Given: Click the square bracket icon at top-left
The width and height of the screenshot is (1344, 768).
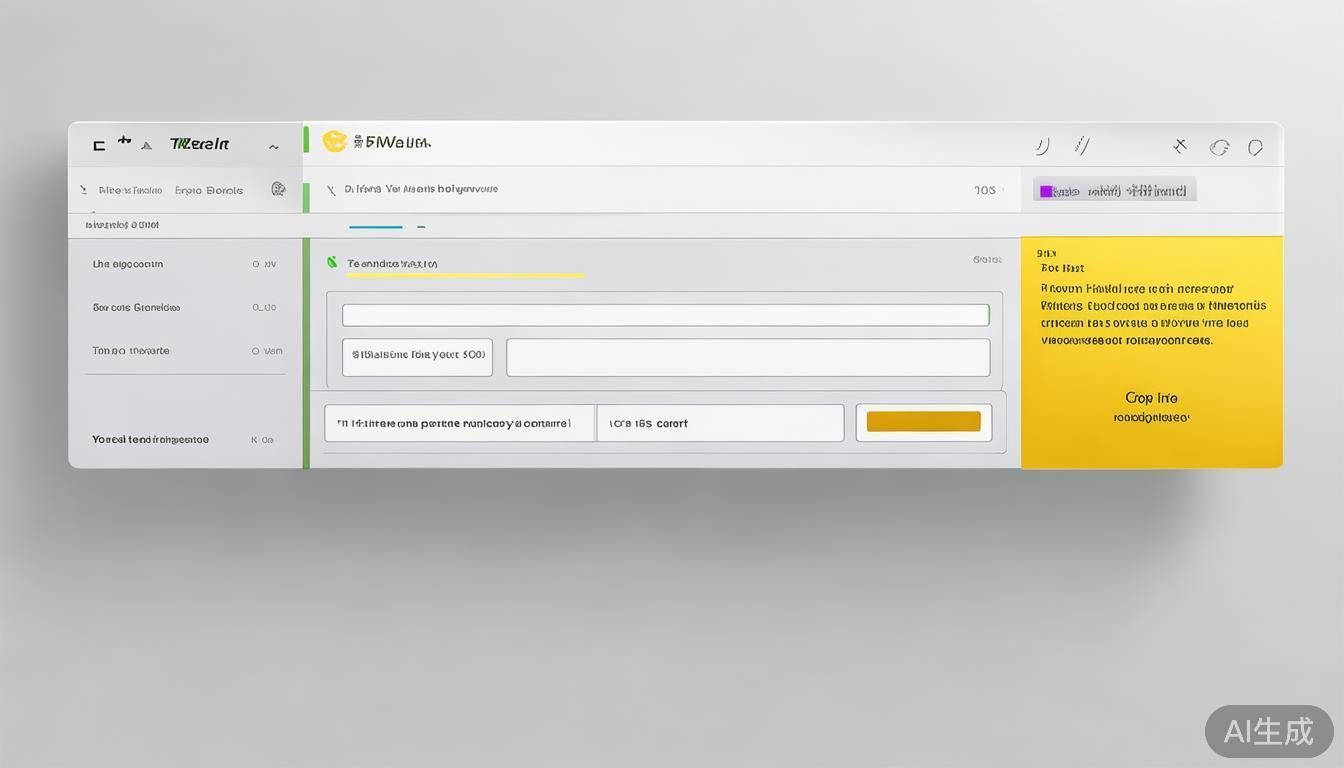Looking at the screenshot, I should point(99,146).
